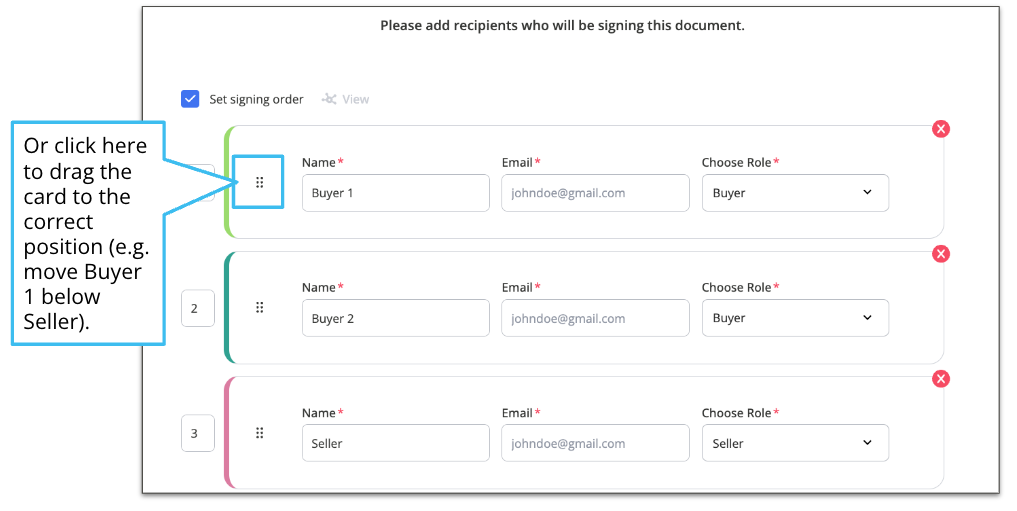Click the drag handle on Seller card
This screenshot has width=1017, height=511.
pos(259,433)
